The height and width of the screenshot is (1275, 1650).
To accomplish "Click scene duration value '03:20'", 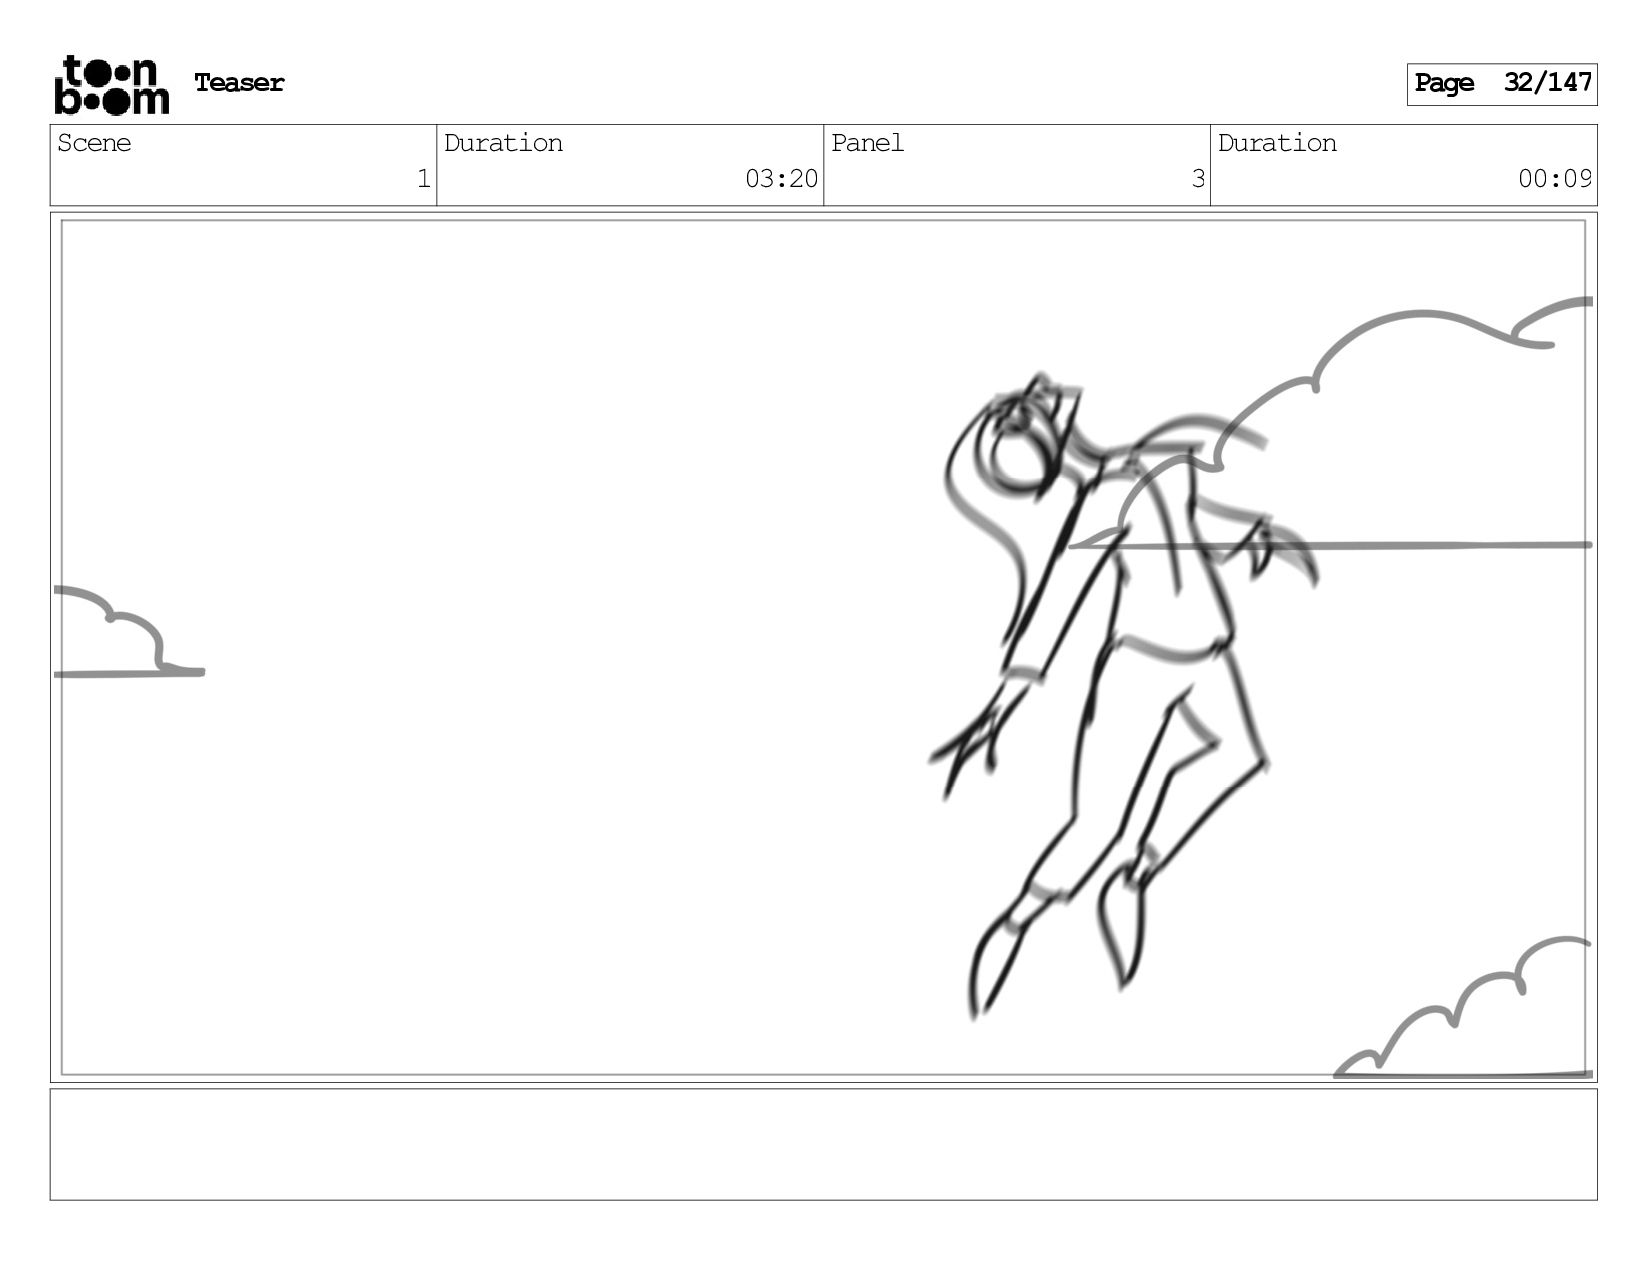I will point(781,179).
